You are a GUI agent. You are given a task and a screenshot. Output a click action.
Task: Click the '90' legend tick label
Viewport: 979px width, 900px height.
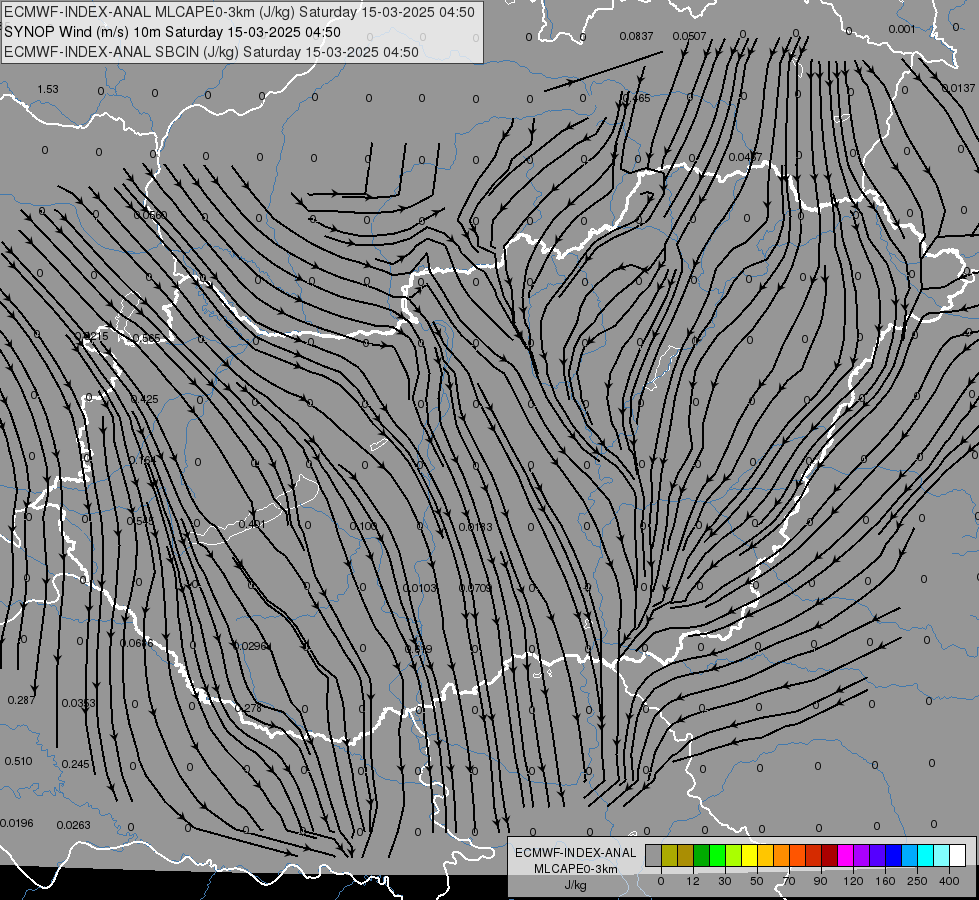pyautogui.click(x=821, y=881)
